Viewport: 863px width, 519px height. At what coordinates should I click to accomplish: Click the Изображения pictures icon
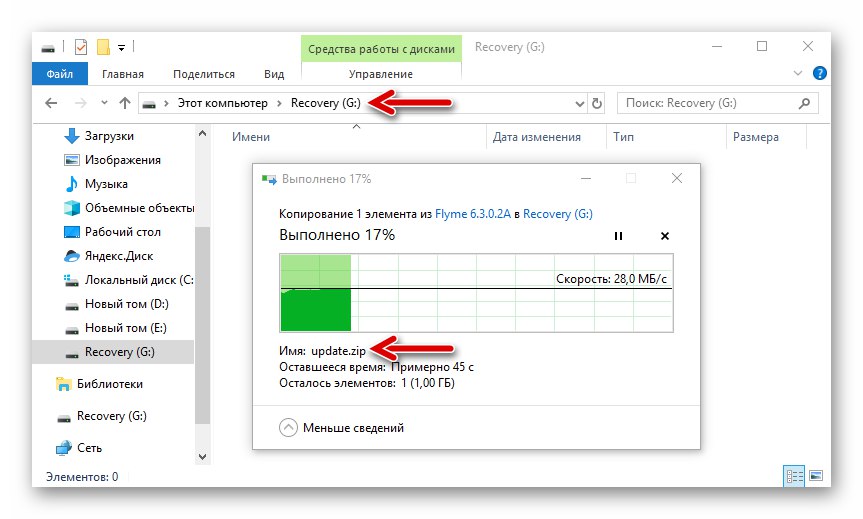point(72,160)
